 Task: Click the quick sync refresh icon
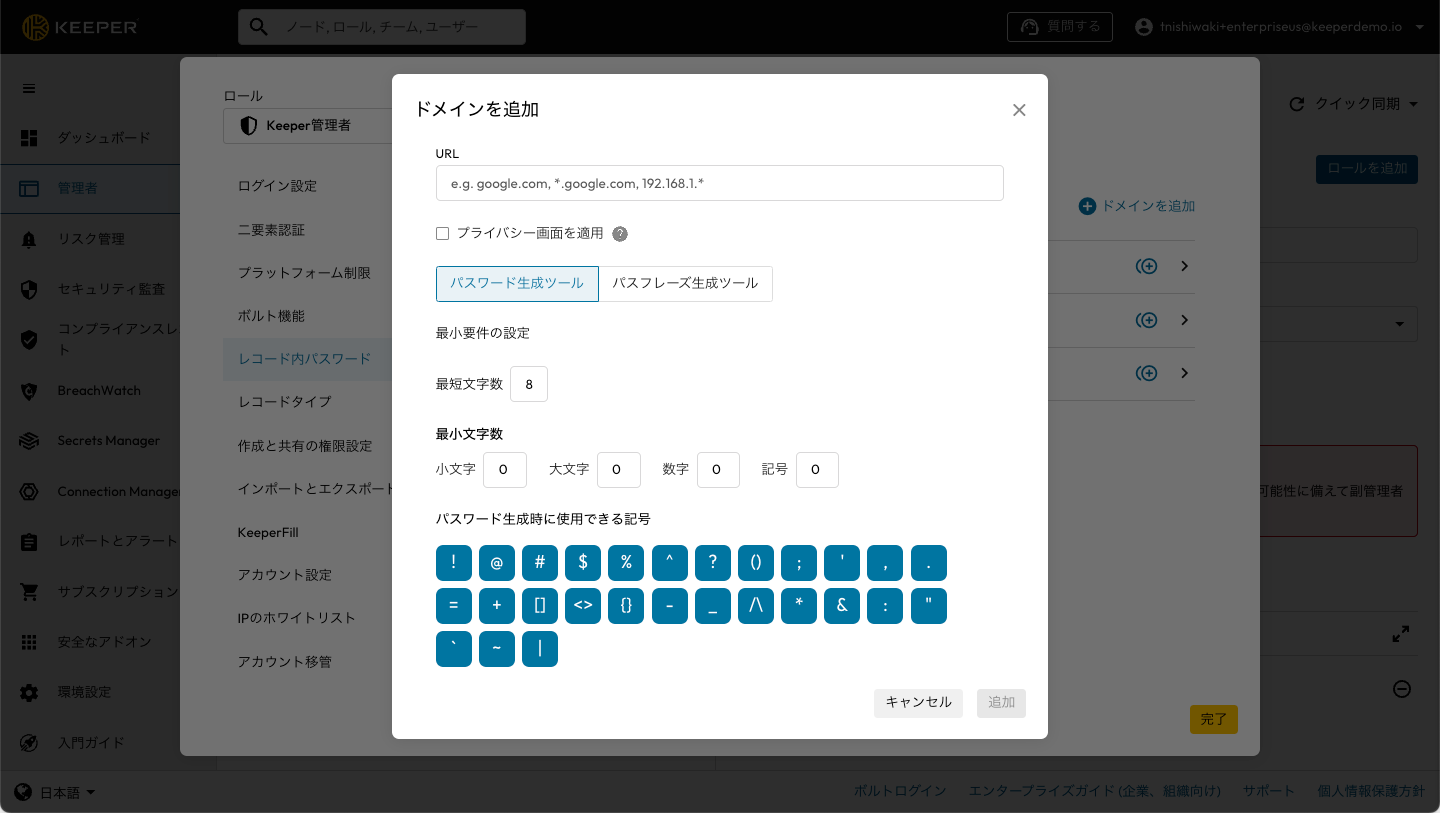[x=1297, y=104]
